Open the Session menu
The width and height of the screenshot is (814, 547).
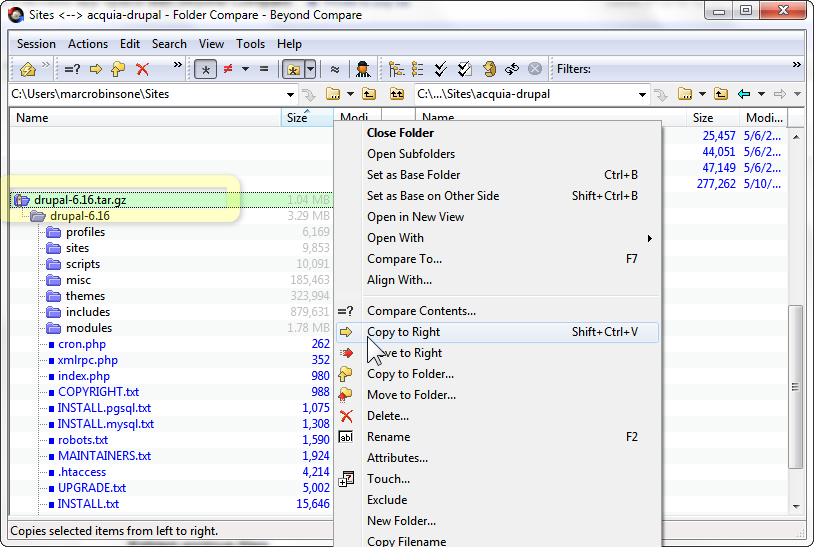[x=36, y=44]
